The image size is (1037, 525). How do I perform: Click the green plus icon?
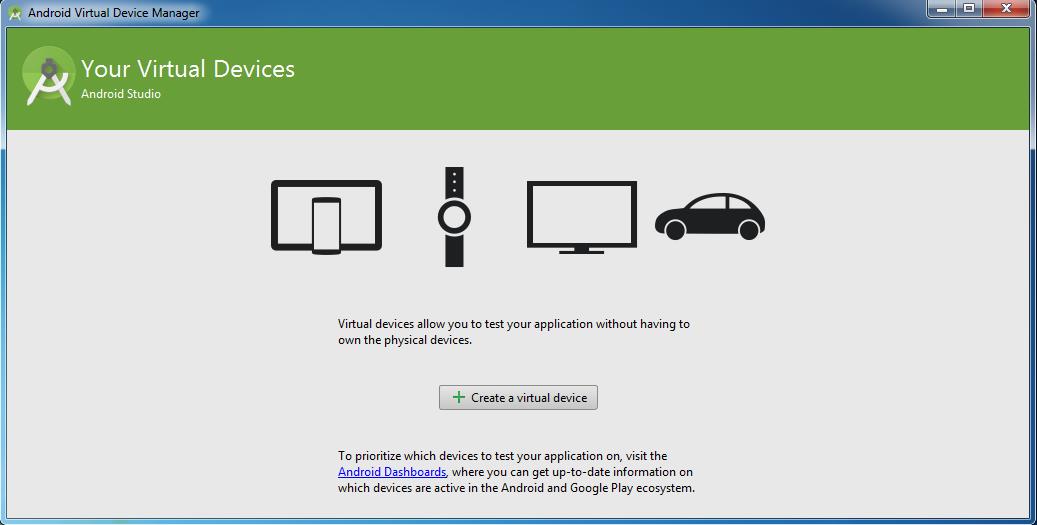tap(458, 397)
